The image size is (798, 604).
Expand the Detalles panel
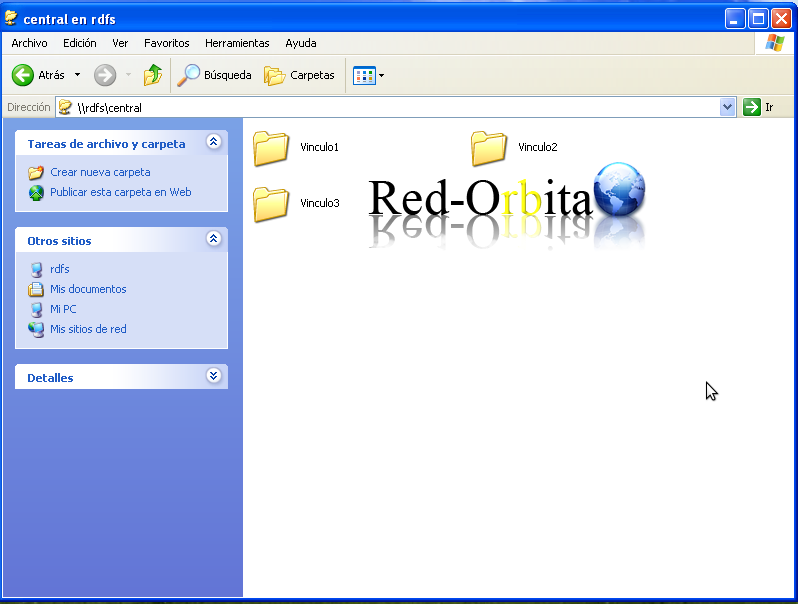(x=214, y=376)
